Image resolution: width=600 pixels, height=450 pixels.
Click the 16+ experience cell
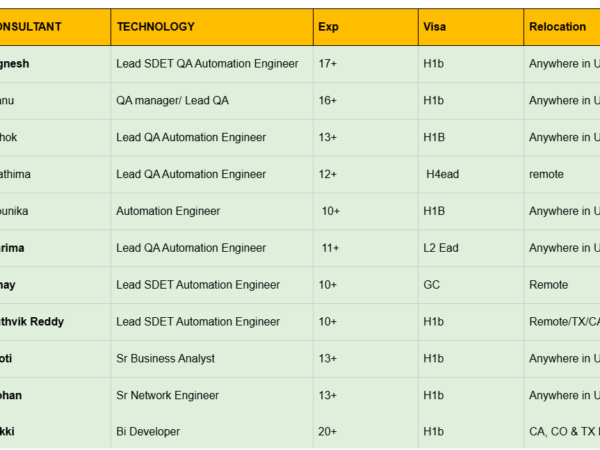coord(327,101)
